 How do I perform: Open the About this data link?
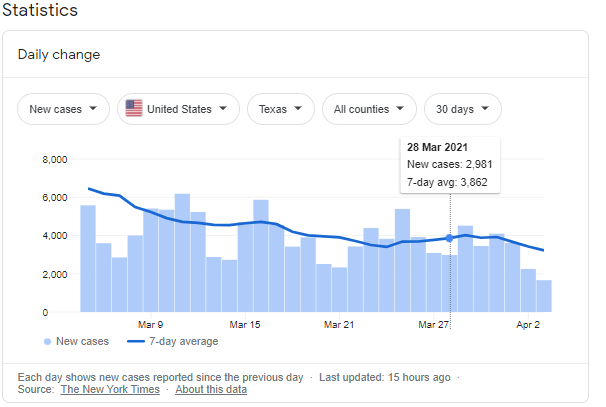211,389
